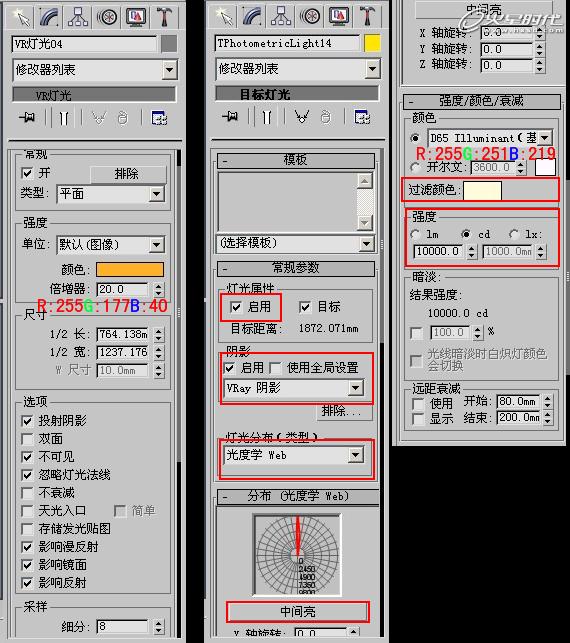Open Create tab in photometric light panel
Viewport: 570px width, 643px height.
pyautogui.click(x=224, y=16)
